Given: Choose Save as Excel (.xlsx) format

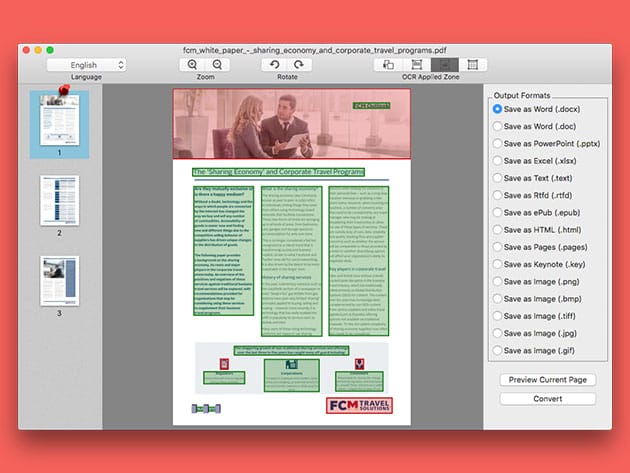Looking at the screenshot, I should pyautogui.click(x=498, y=161).
